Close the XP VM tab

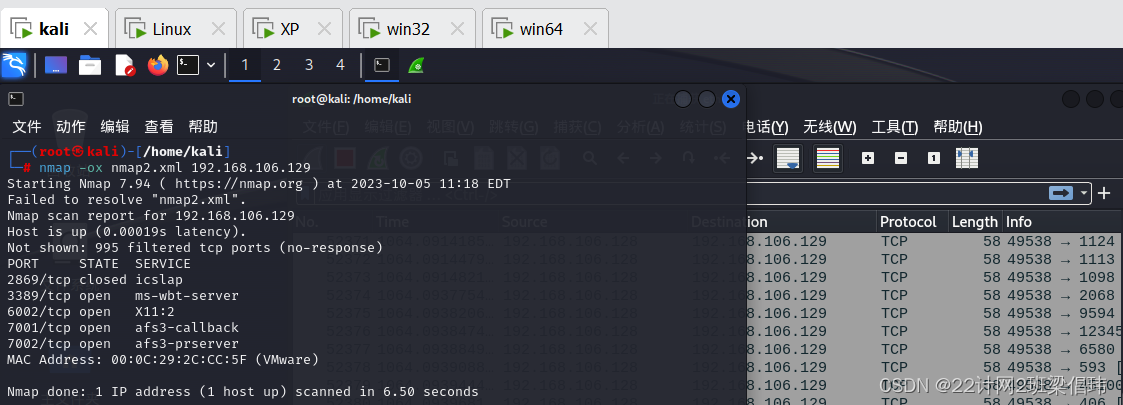point(324,29)
